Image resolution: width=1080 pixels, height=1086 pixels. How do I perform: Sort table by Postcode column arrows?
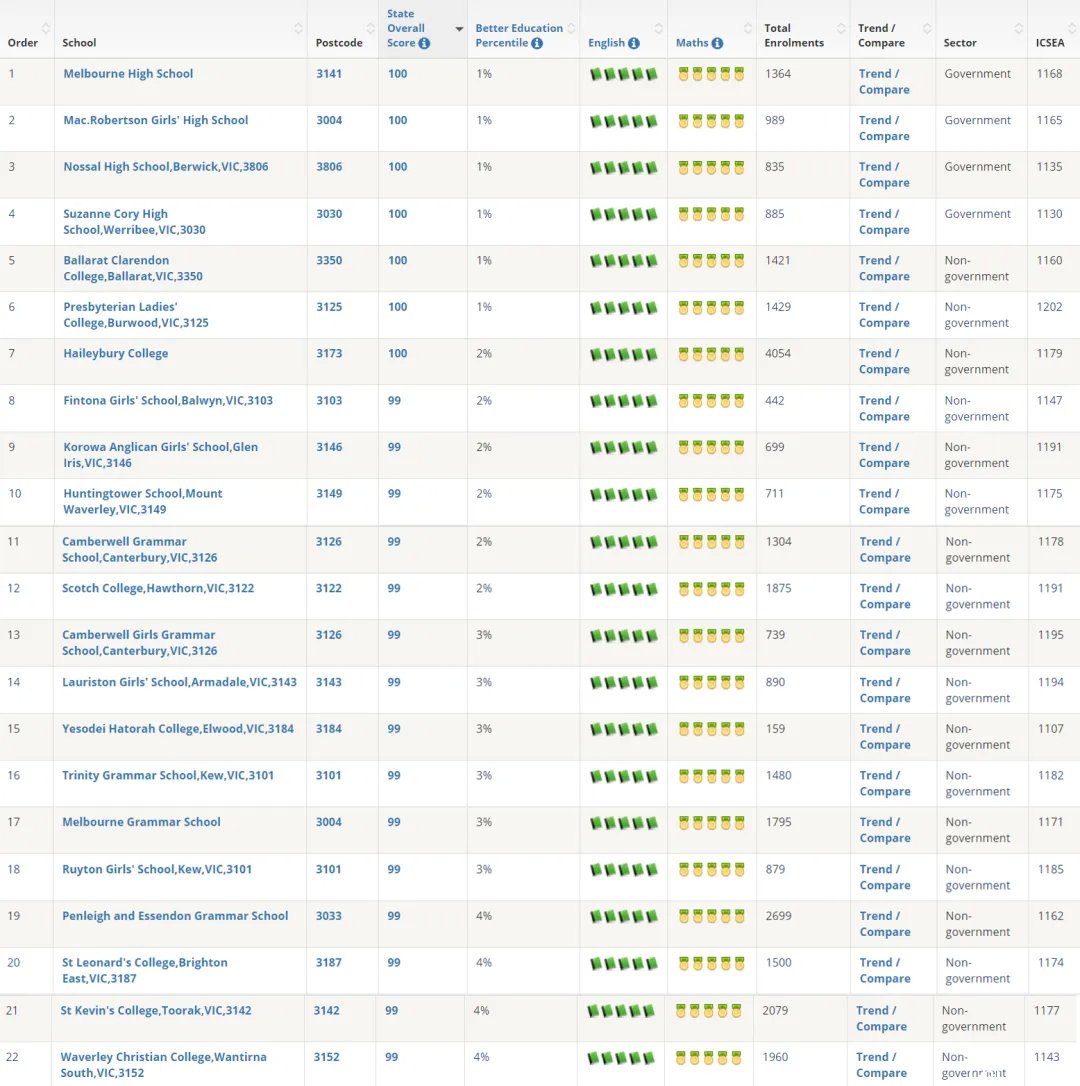371,28
